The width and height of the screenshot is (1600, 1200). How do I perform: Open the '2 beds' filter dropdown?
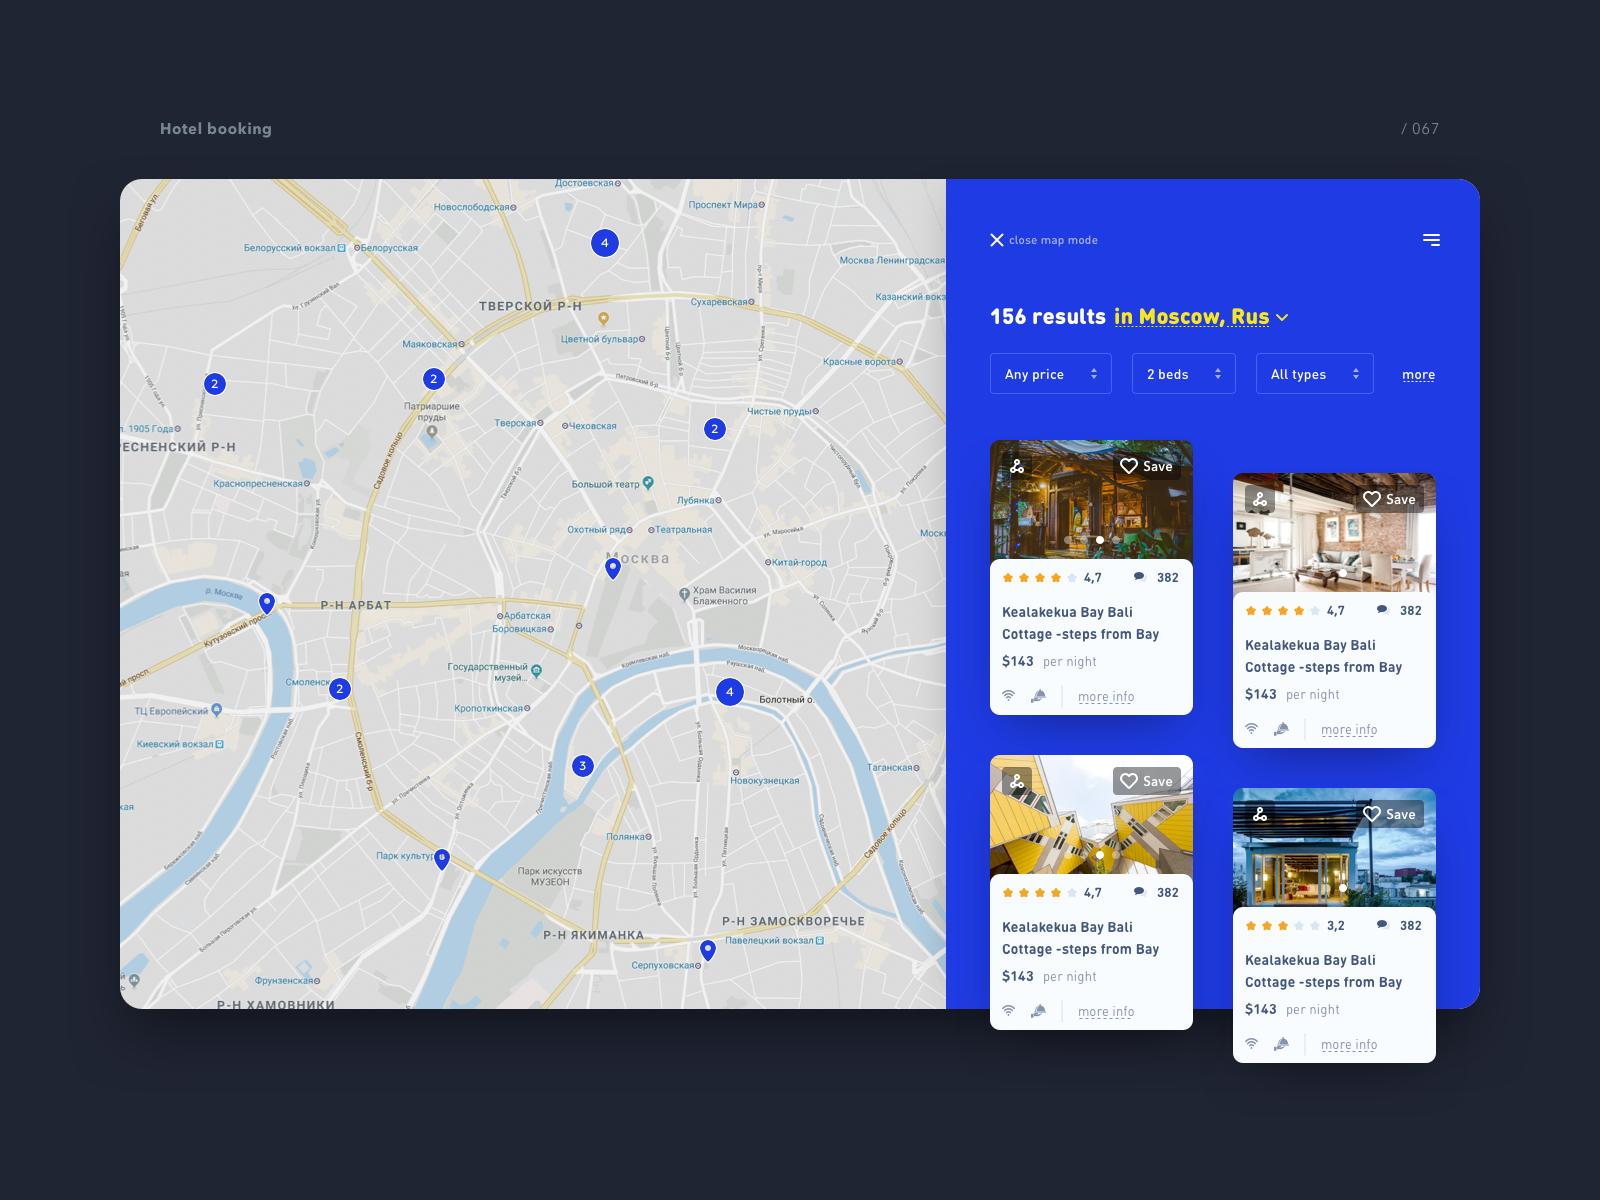(x=1184, y=374)
